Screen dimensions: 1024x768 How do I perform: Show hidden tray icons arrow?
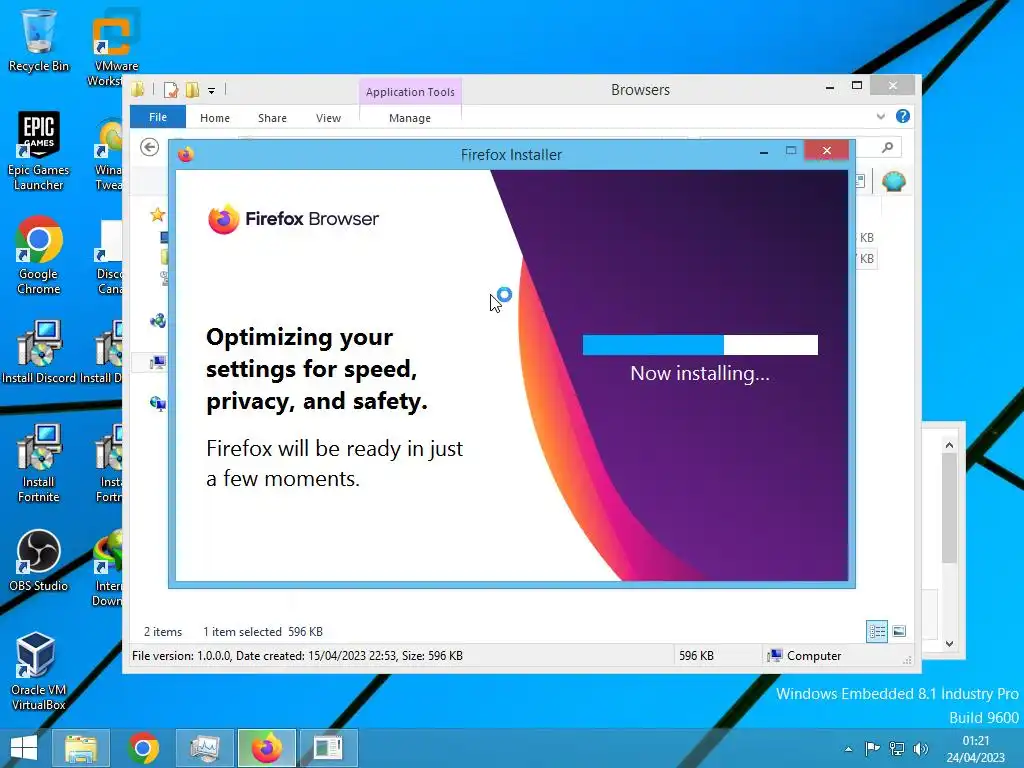point(848,749)
